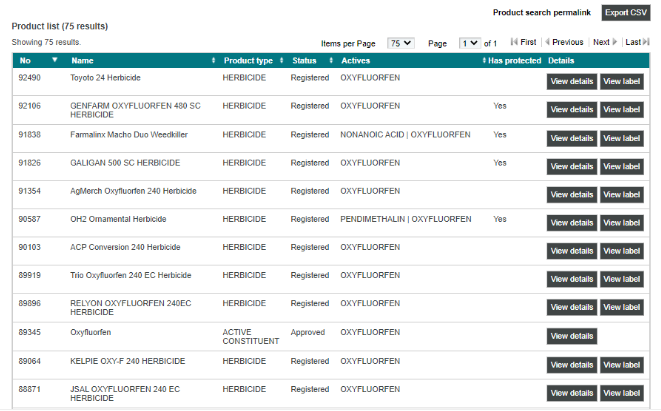View label for ACP Conversion 240 Herbicide

coord(621,251)
